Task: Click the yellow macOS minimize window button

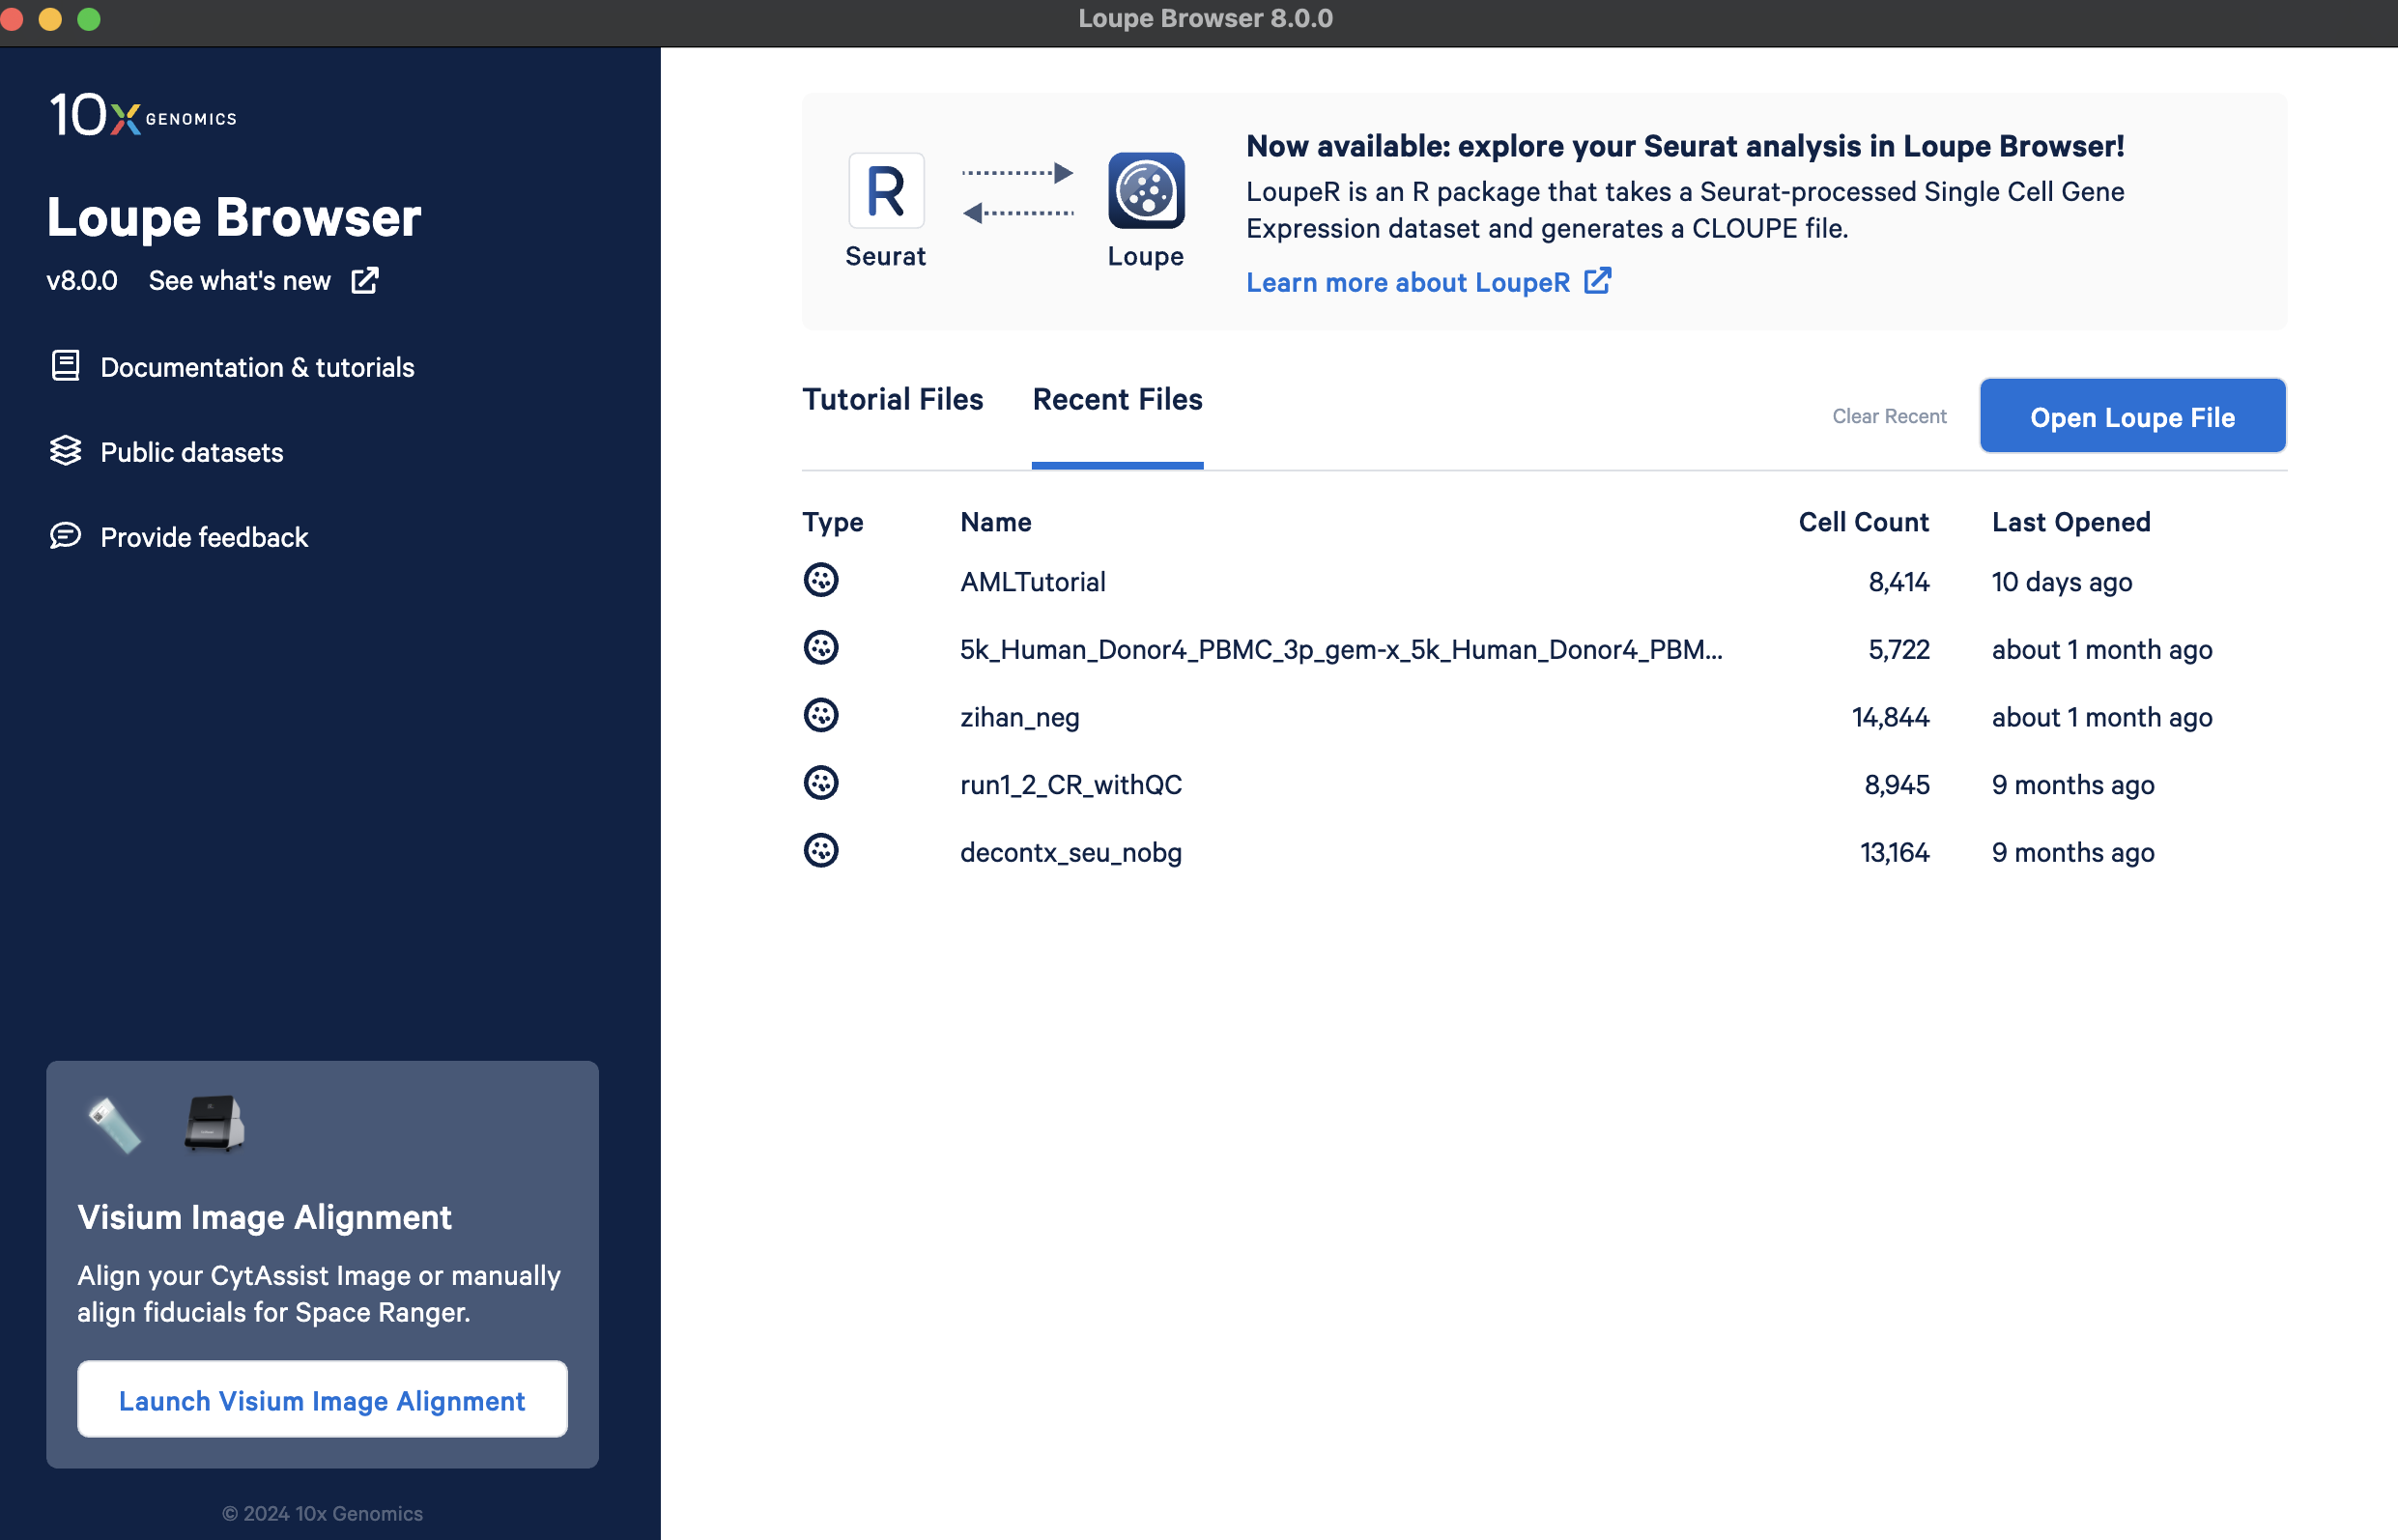Action: [50, 19]
